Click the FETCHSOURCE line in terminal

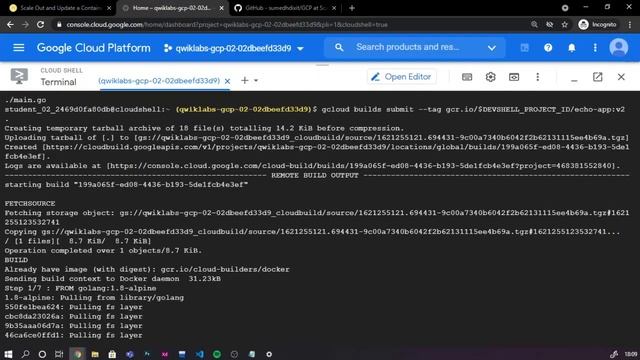(30, 203)
